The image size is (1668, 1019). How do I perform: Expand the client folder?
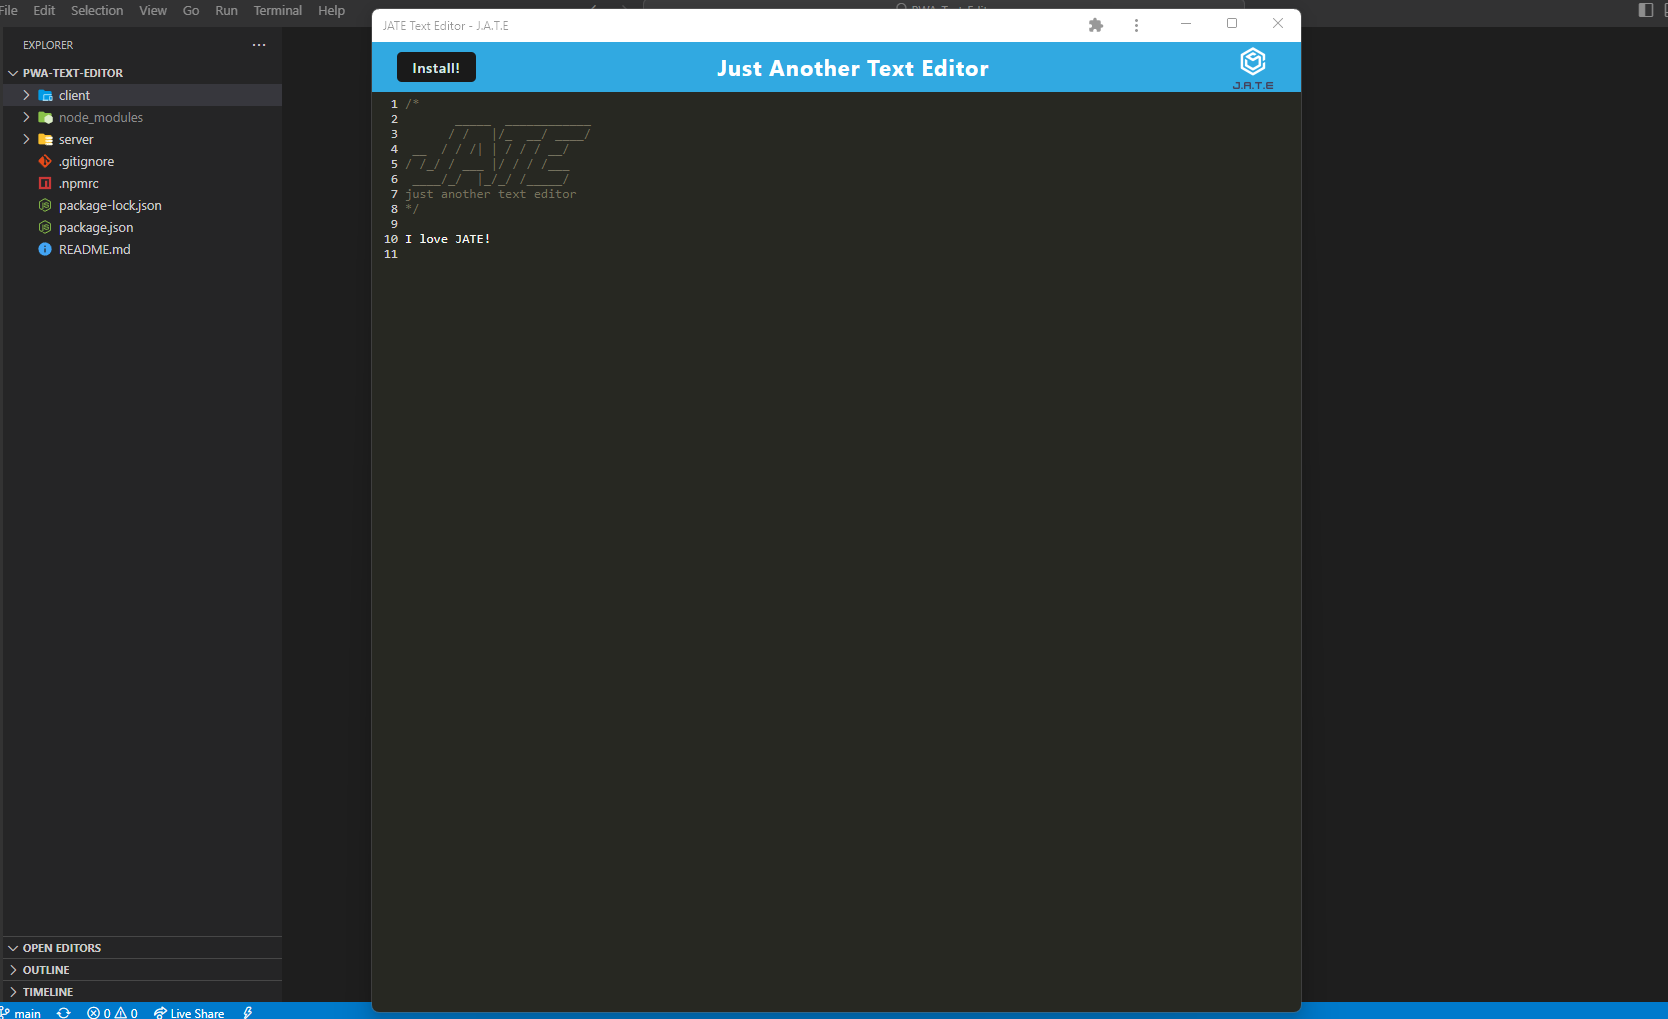(26, 94)
